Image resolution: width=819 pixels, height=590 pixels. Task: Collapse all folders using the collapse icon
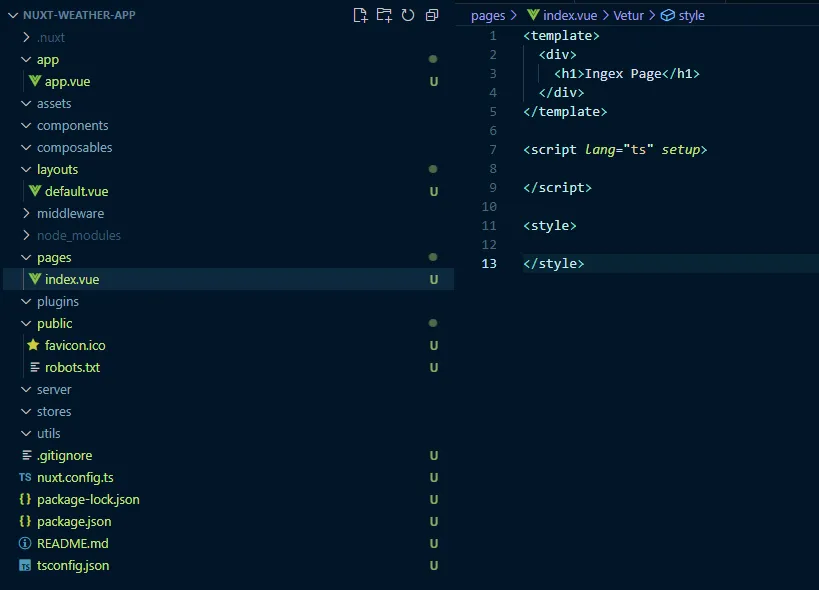coord(432,15)
